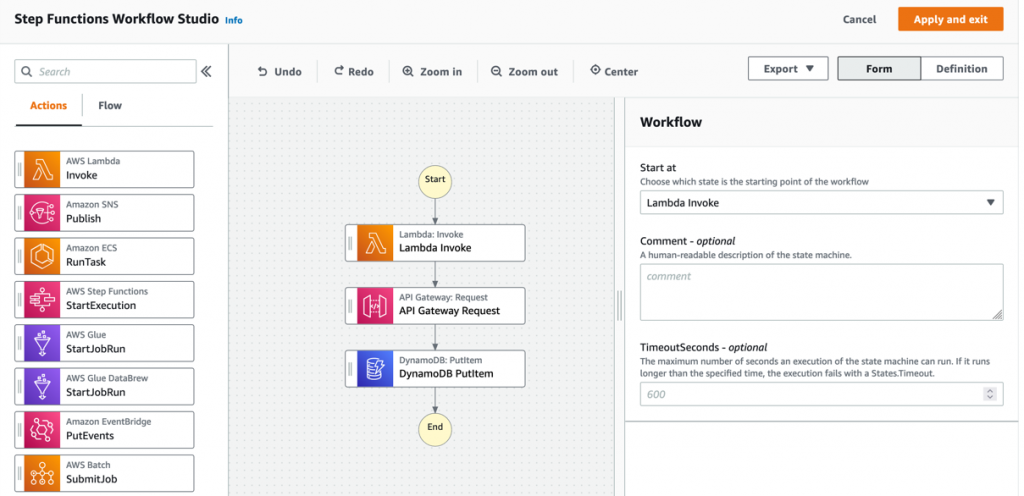This screenshot has width=1024, height=496.
Task: Click Apply and exit
Action: pos(951,20)
